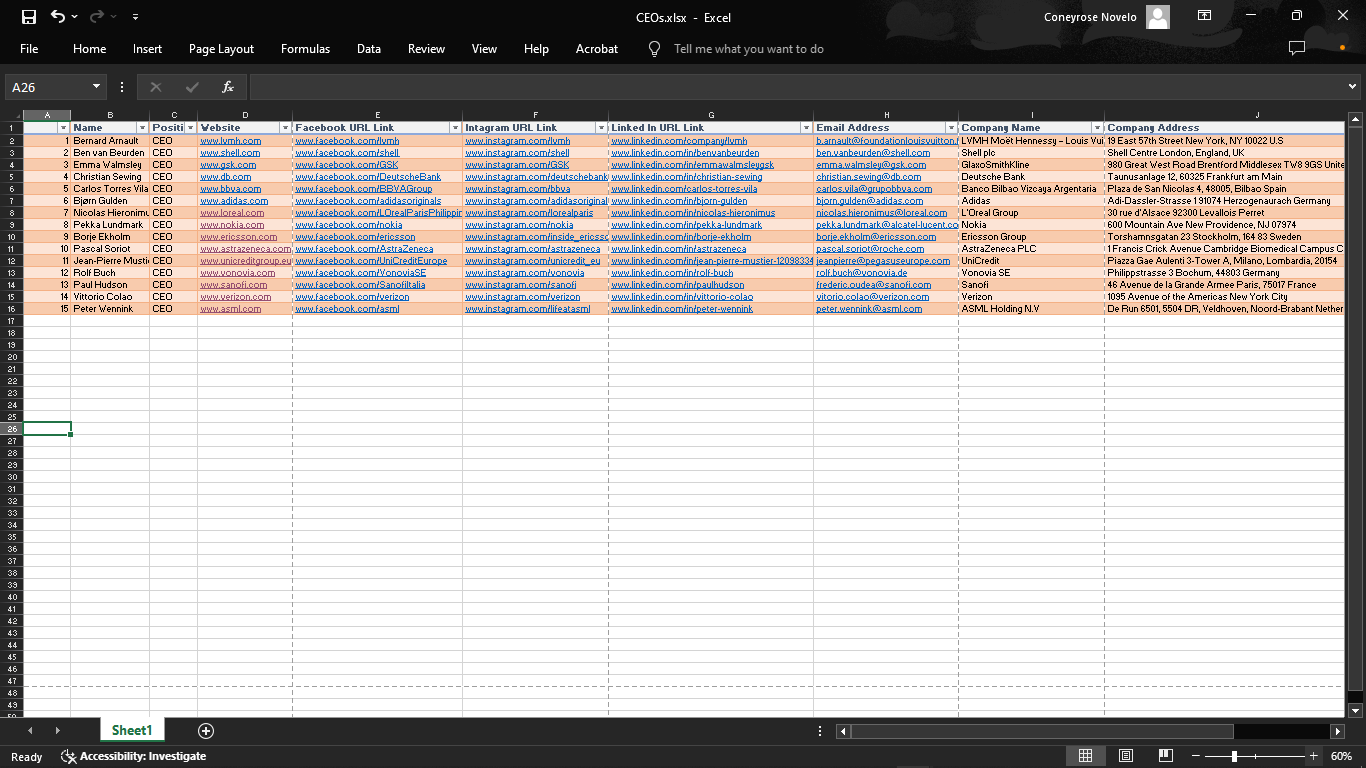Select the cell containing Bernard Arnault
Screen dimensions: 1366x768
tap(110, 141)
